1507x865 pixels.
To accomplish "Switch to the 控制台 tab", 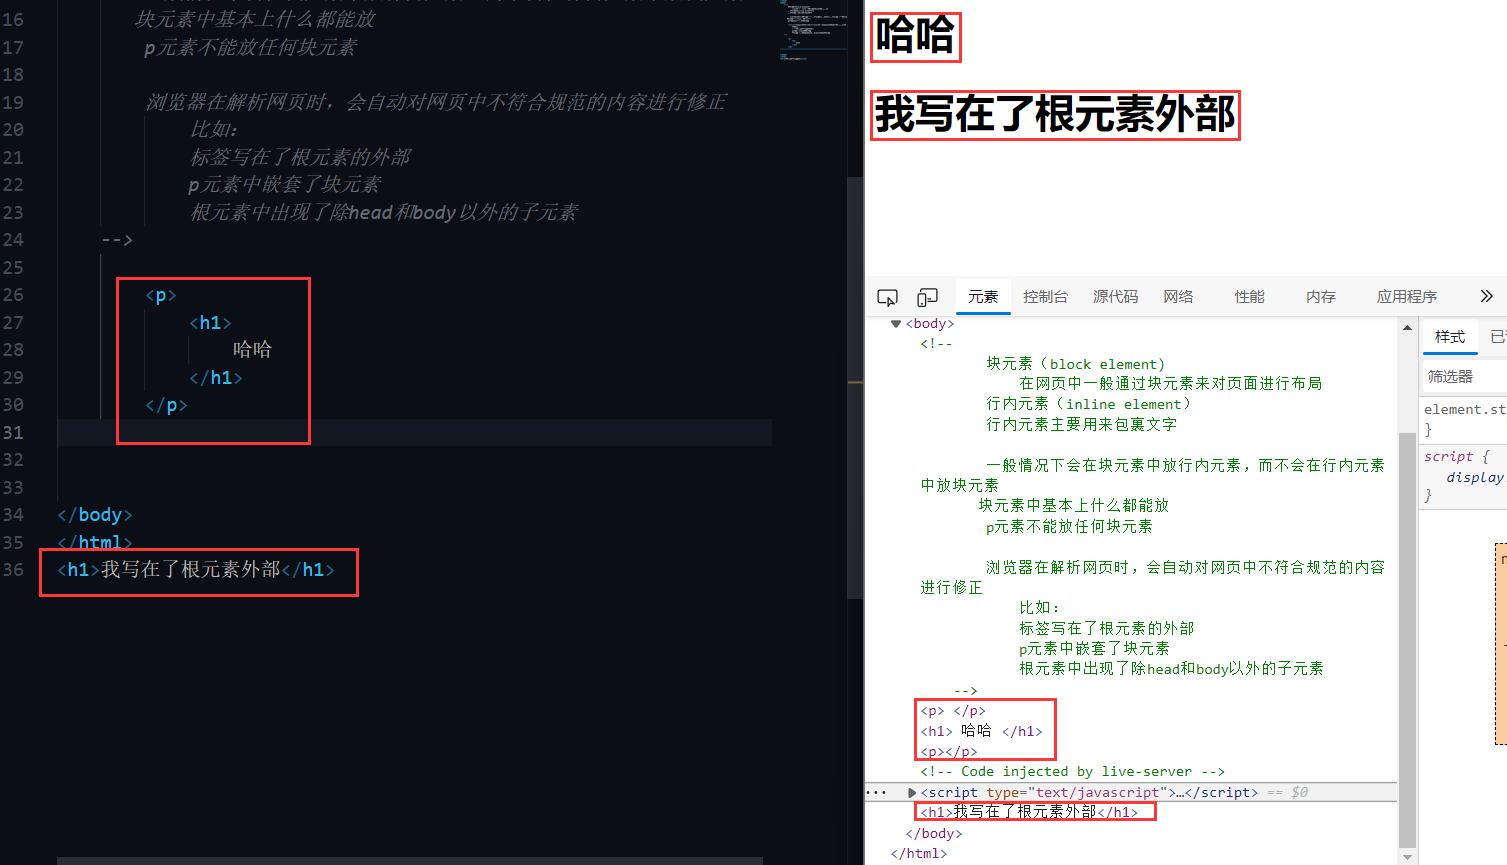I will pos(1046,296).
